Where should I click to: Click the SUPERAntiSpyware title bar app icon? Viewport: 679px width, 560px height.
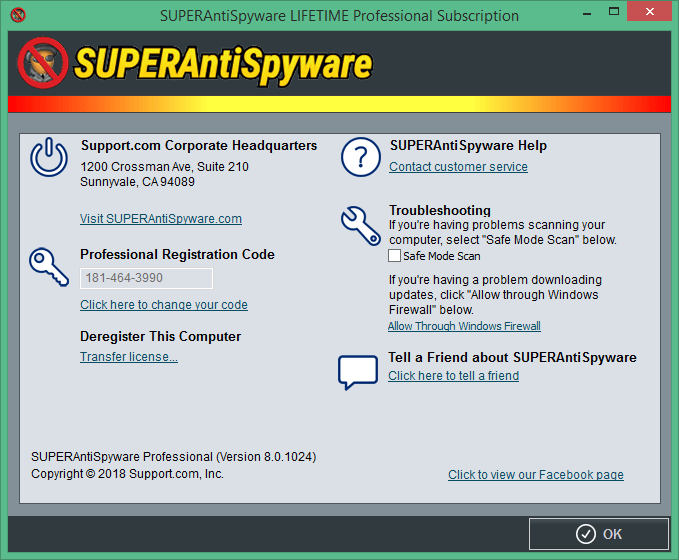pos(18,15)
